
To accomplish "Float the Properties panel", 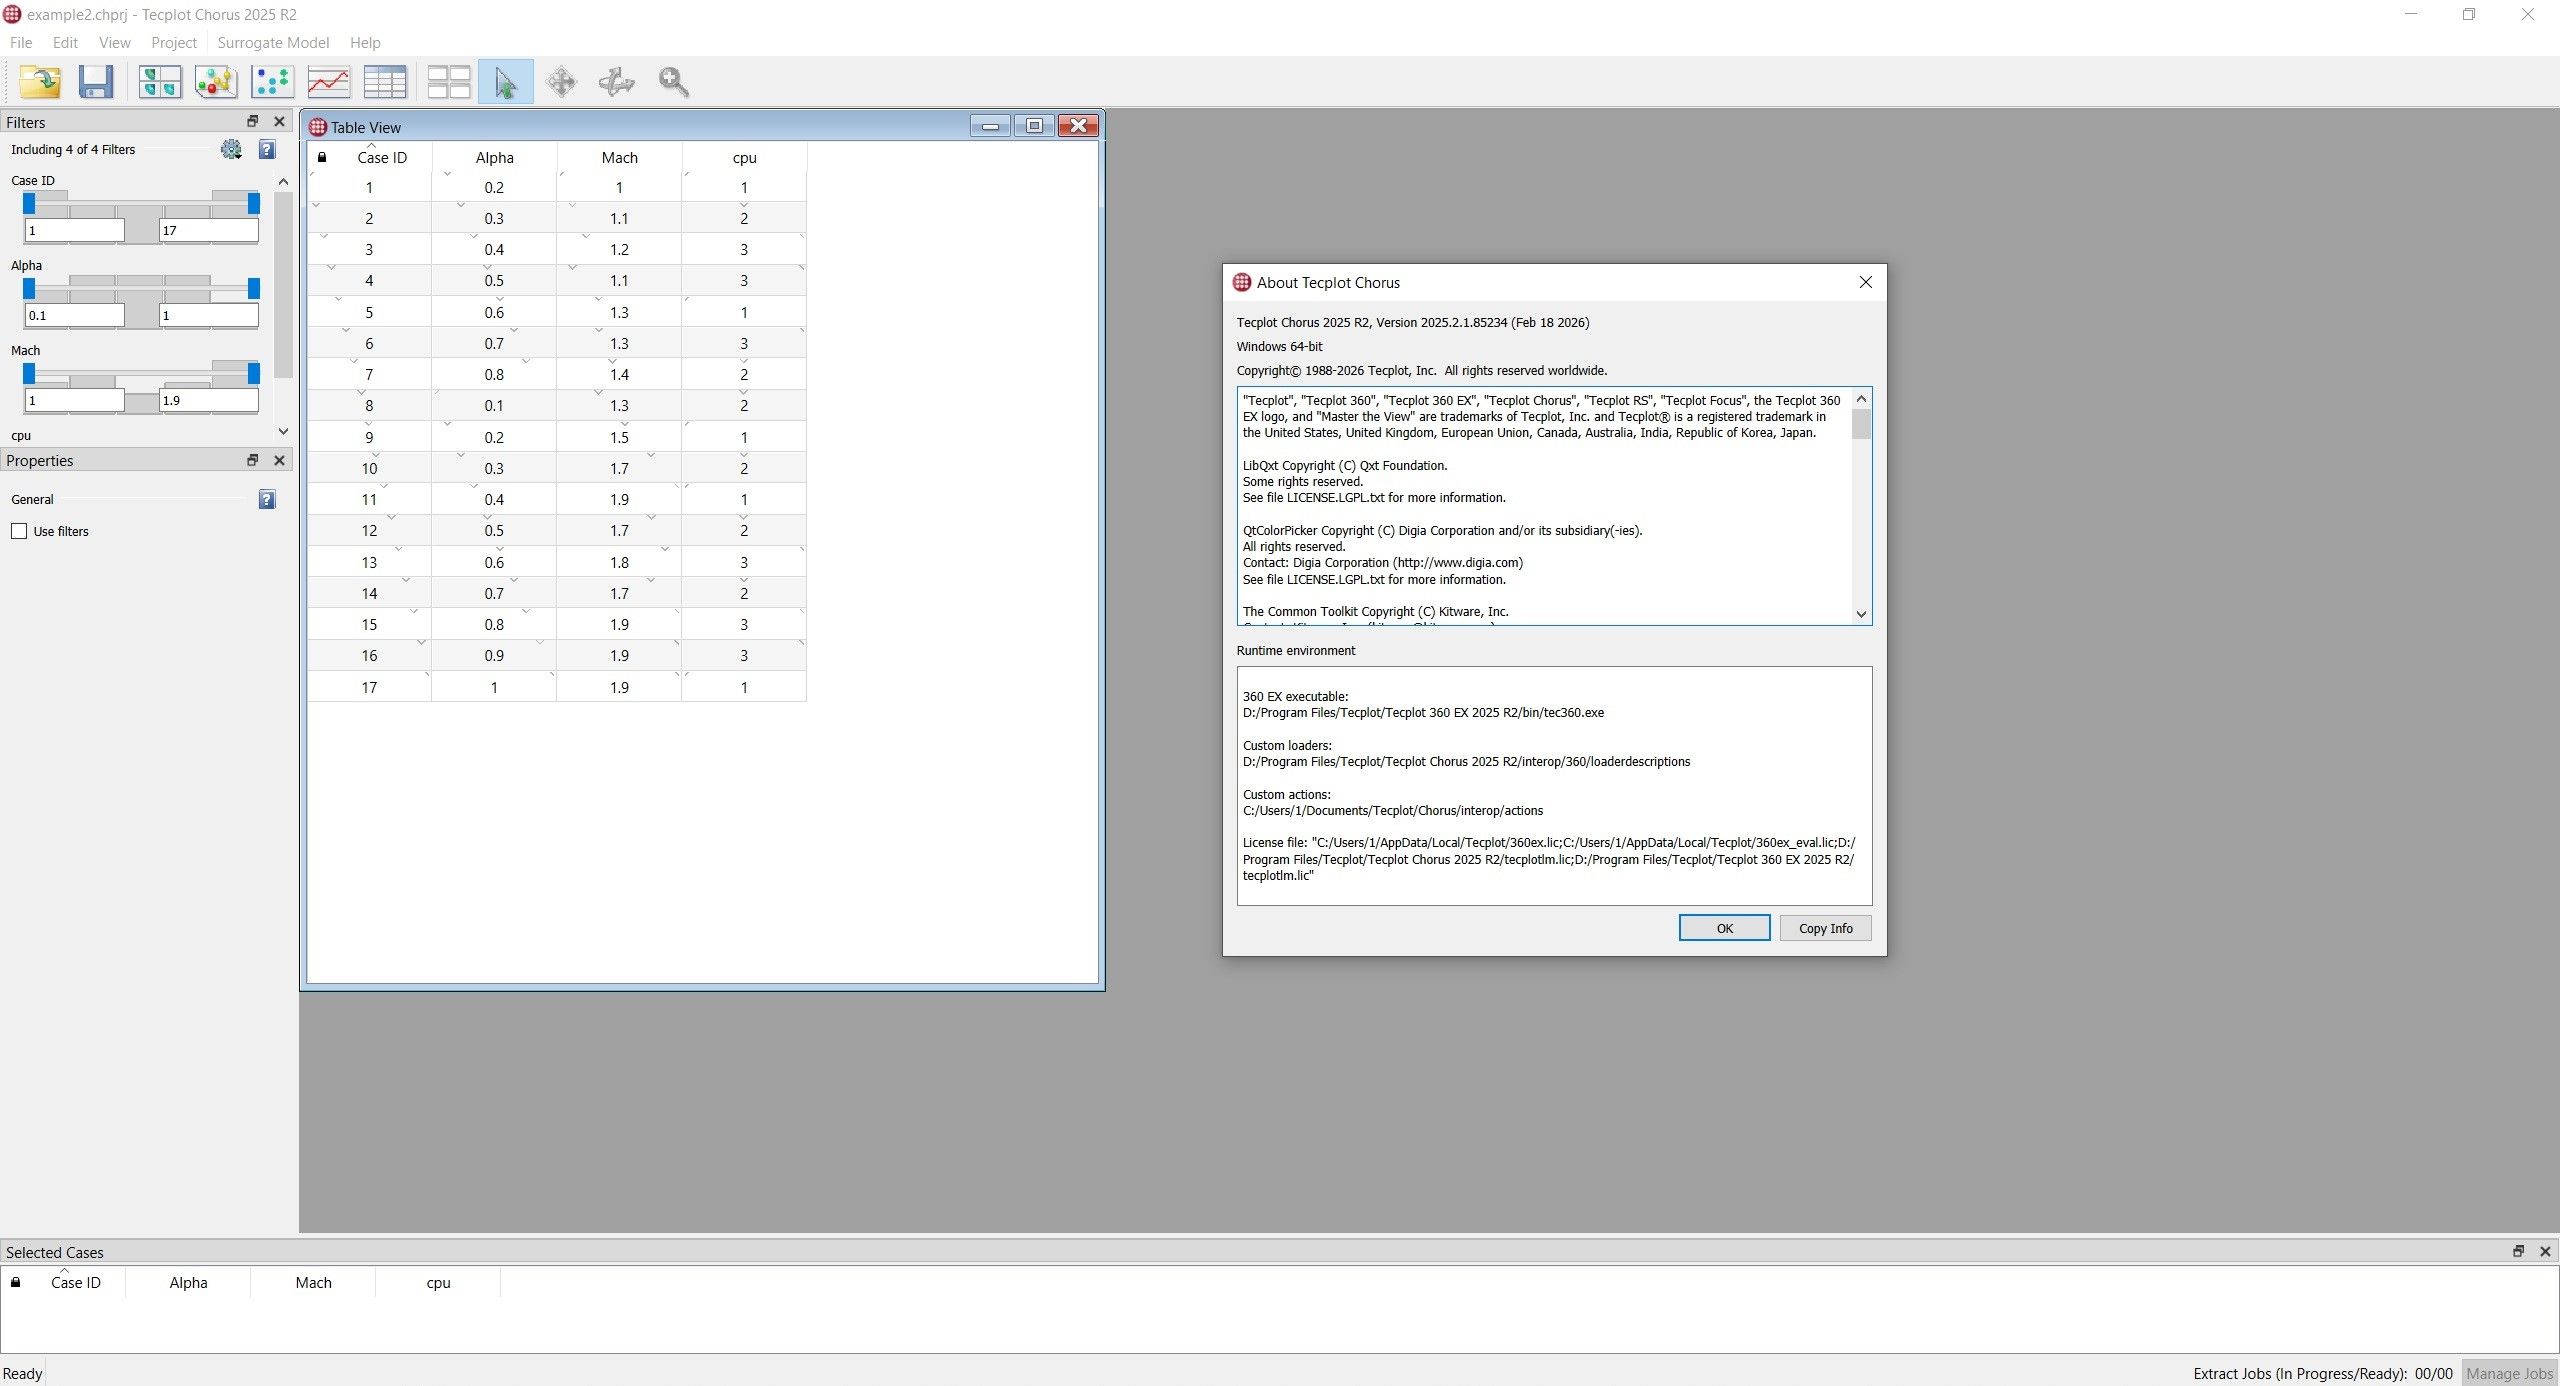I will click(x=253, y=460).
